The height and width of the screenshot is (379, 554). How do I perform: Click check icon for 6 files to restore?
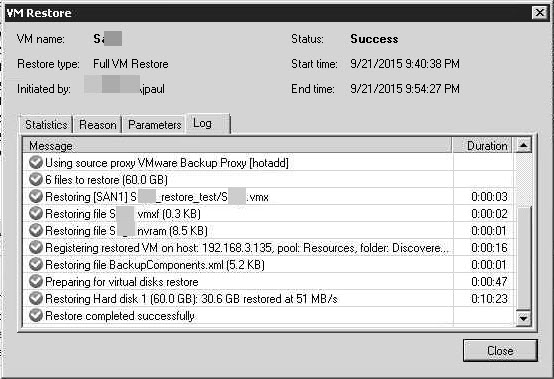36,179
